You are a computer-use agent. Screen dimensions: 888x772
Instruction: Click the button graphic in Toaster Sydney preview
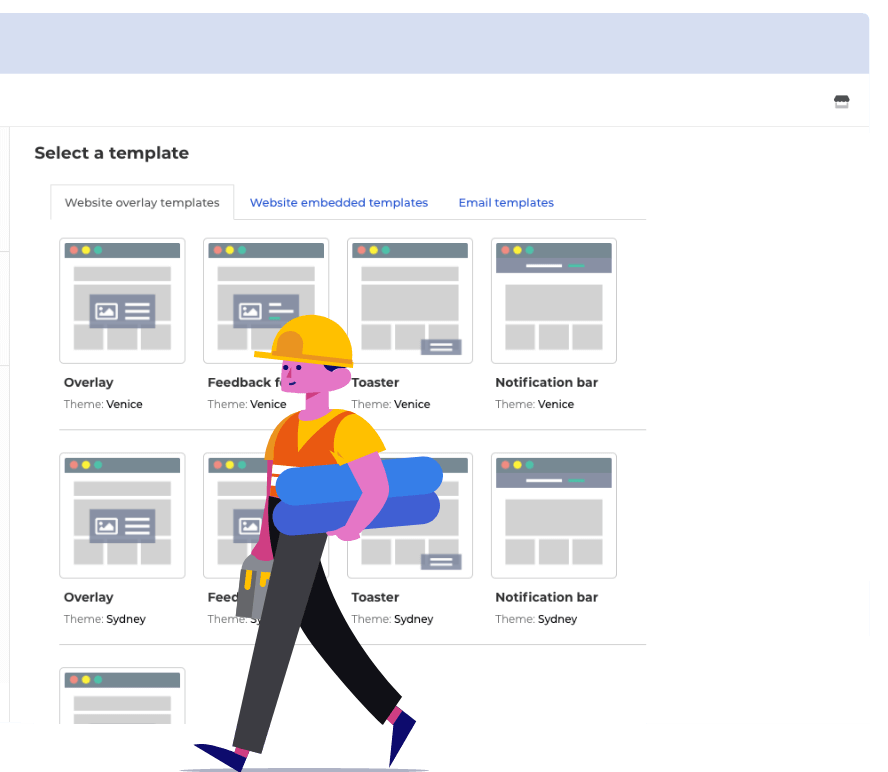440,561
